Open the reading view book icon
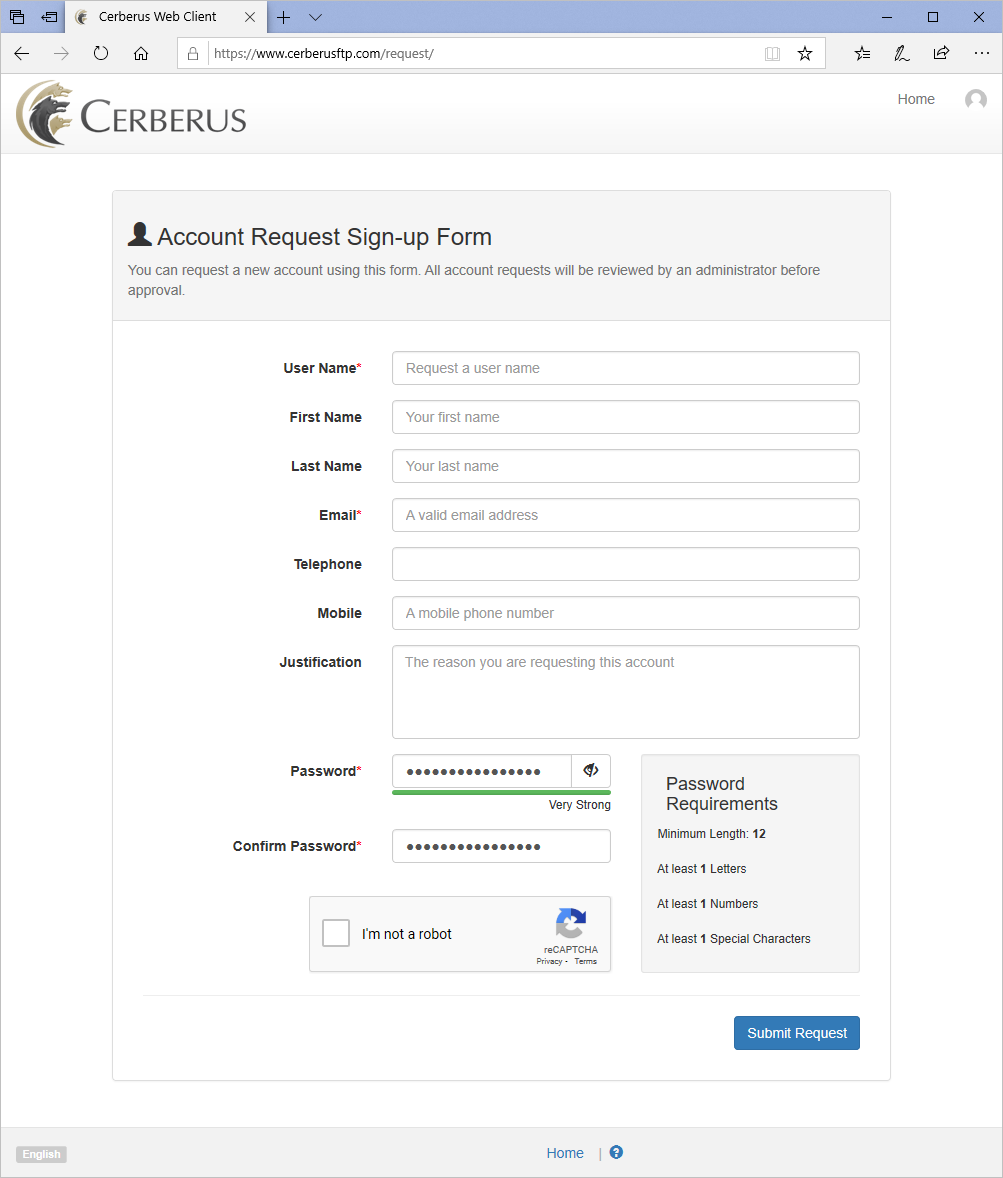This screenshot has height=1178, width=1003. click(772, 53)
